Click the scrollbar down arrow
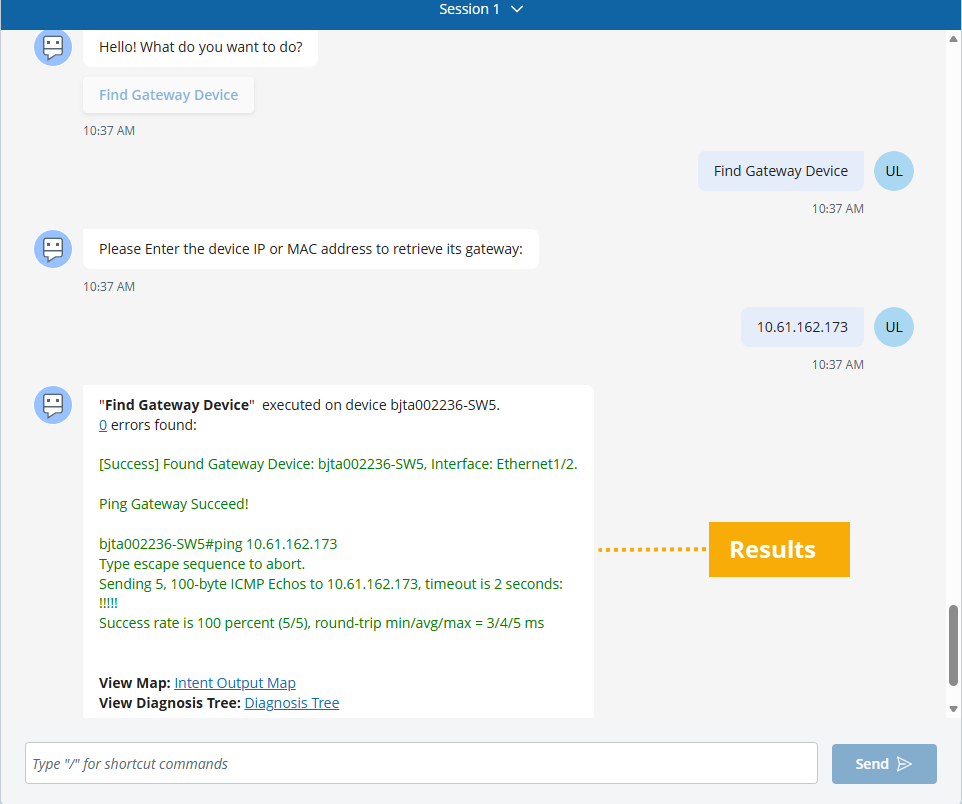The image size is (962, 804). pos(953,709)
